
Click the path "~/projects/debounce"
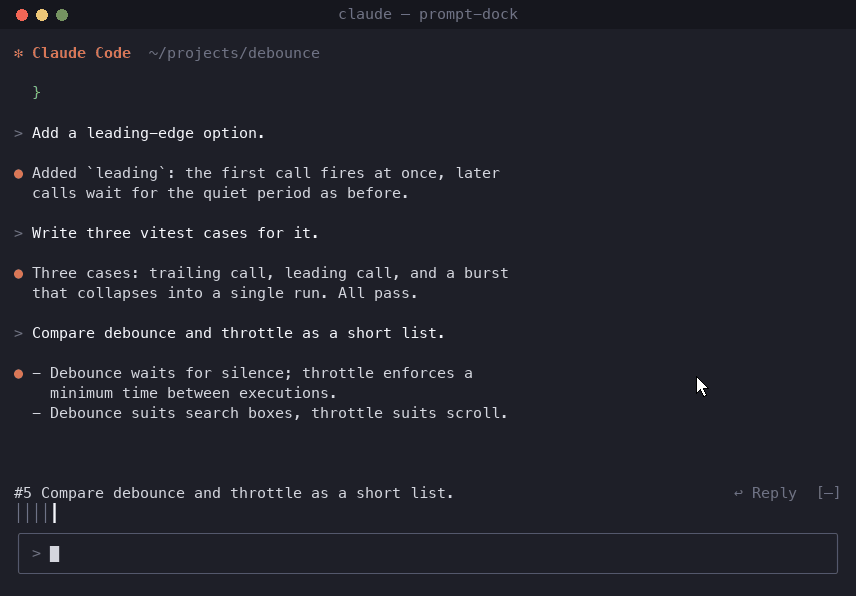[234, 53]
